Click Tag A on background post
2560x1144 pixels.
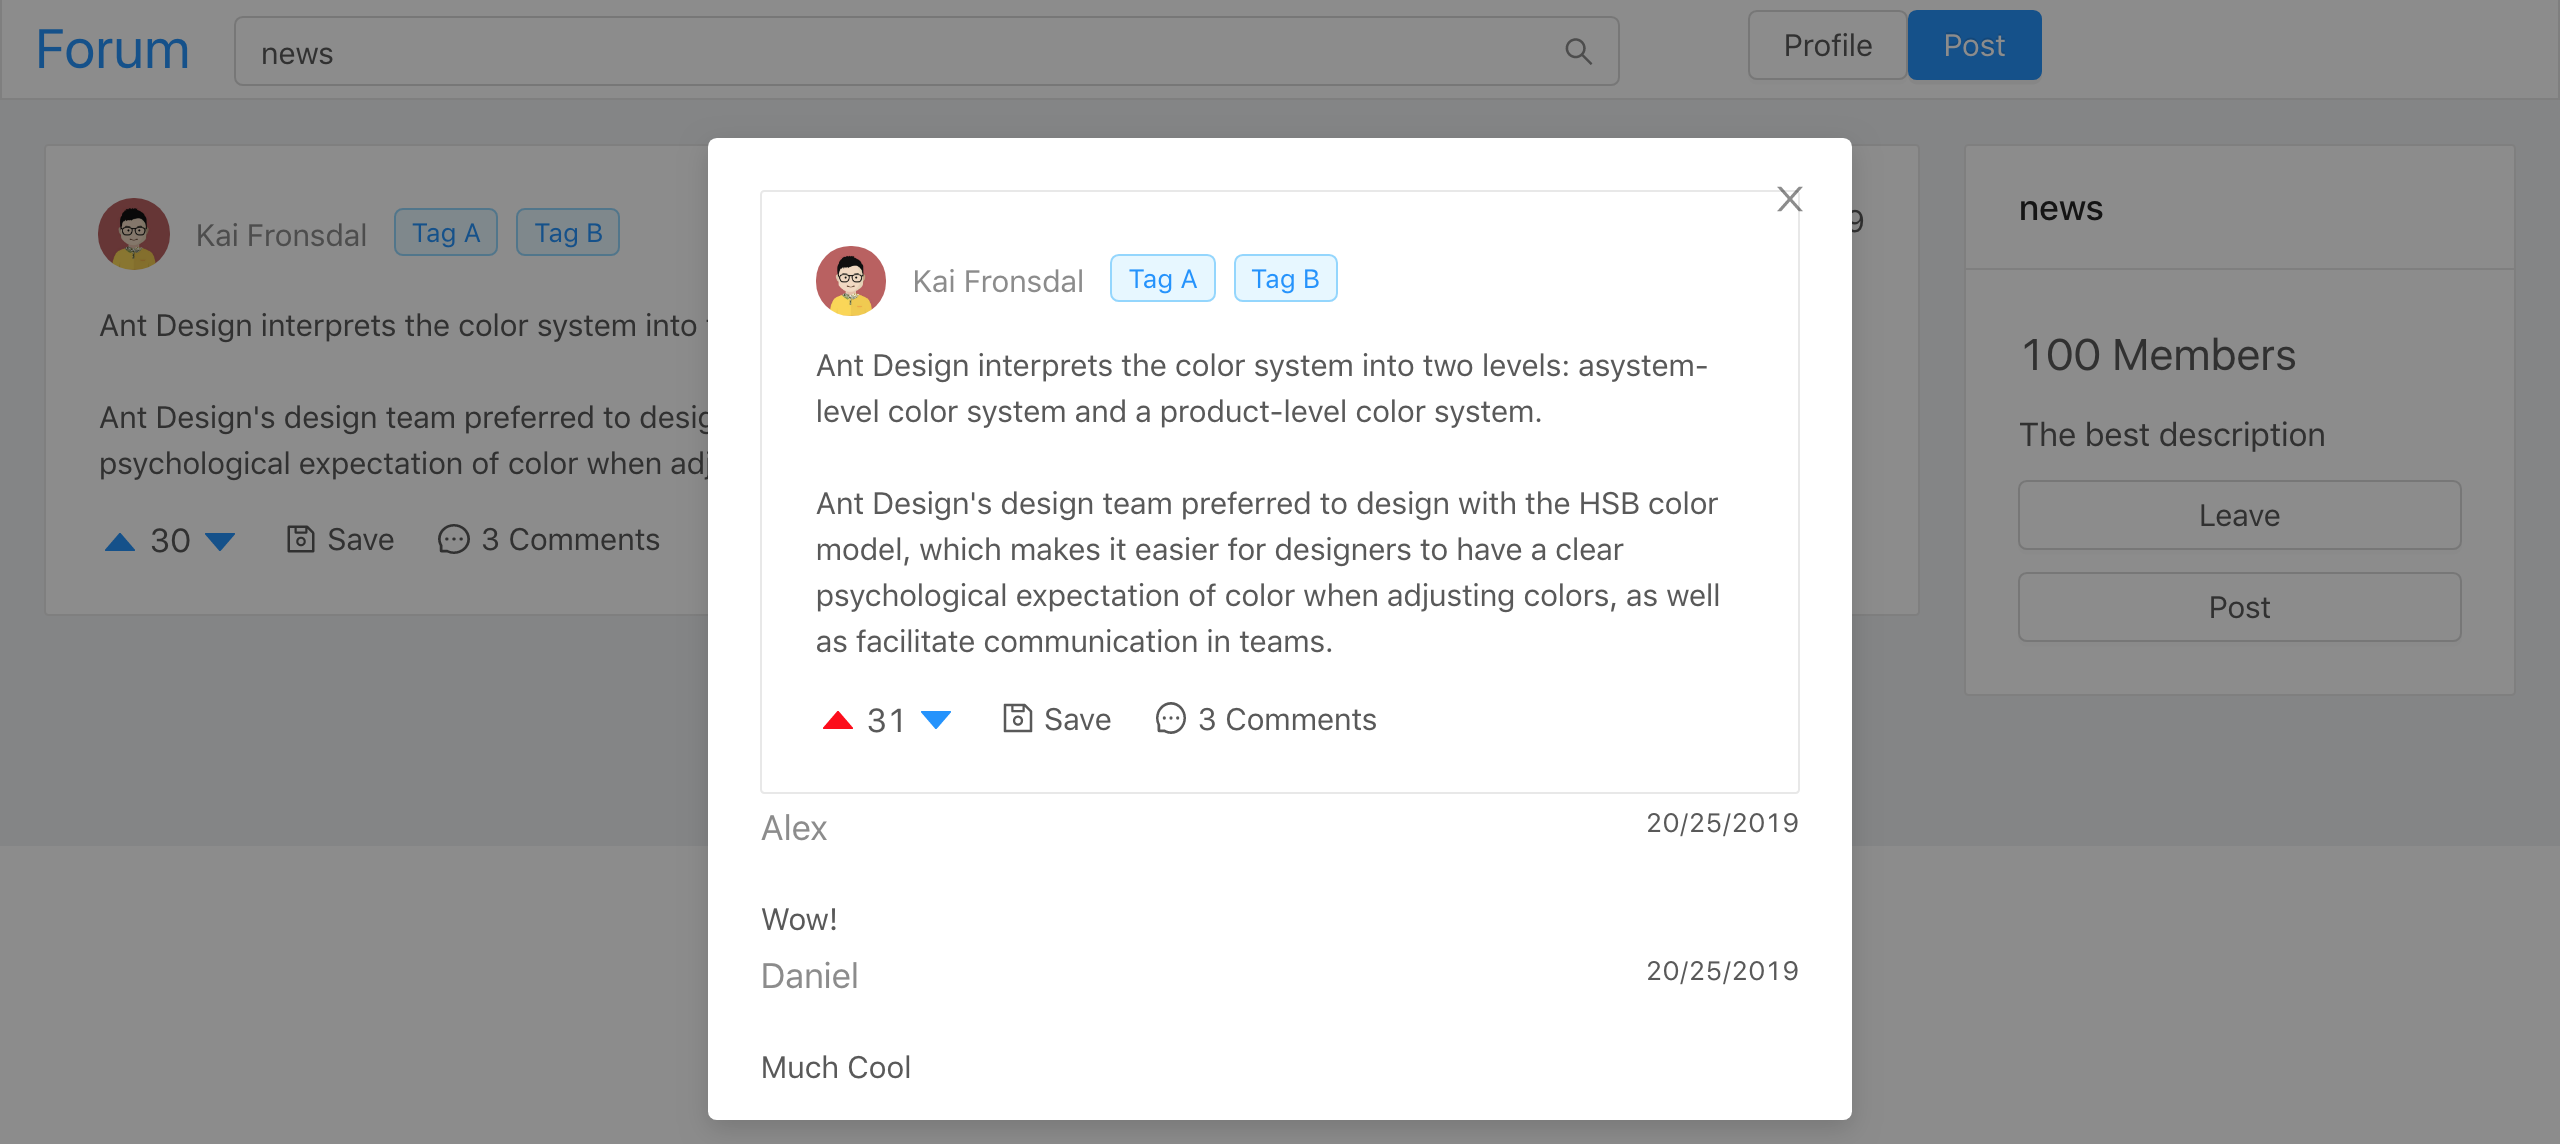tap(445, 233)
